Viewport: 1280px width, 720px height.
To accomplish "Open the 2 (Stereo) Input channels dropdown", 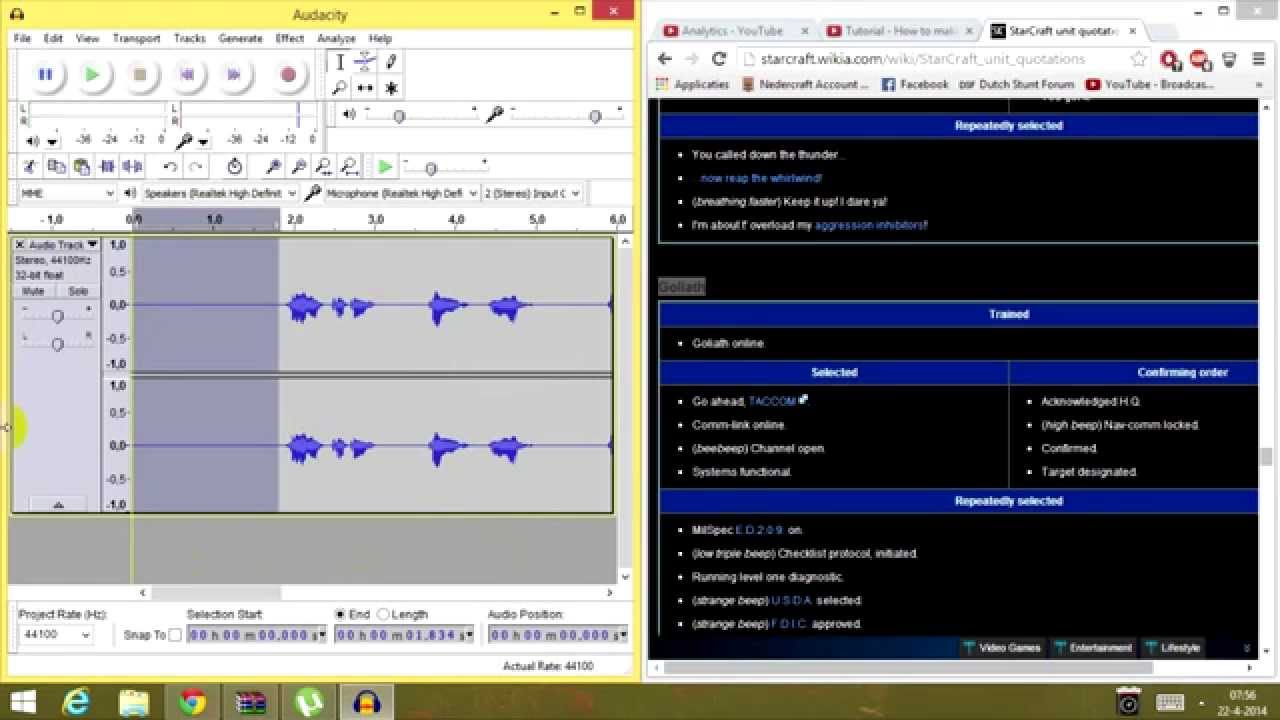I will [x=531, y=193].
